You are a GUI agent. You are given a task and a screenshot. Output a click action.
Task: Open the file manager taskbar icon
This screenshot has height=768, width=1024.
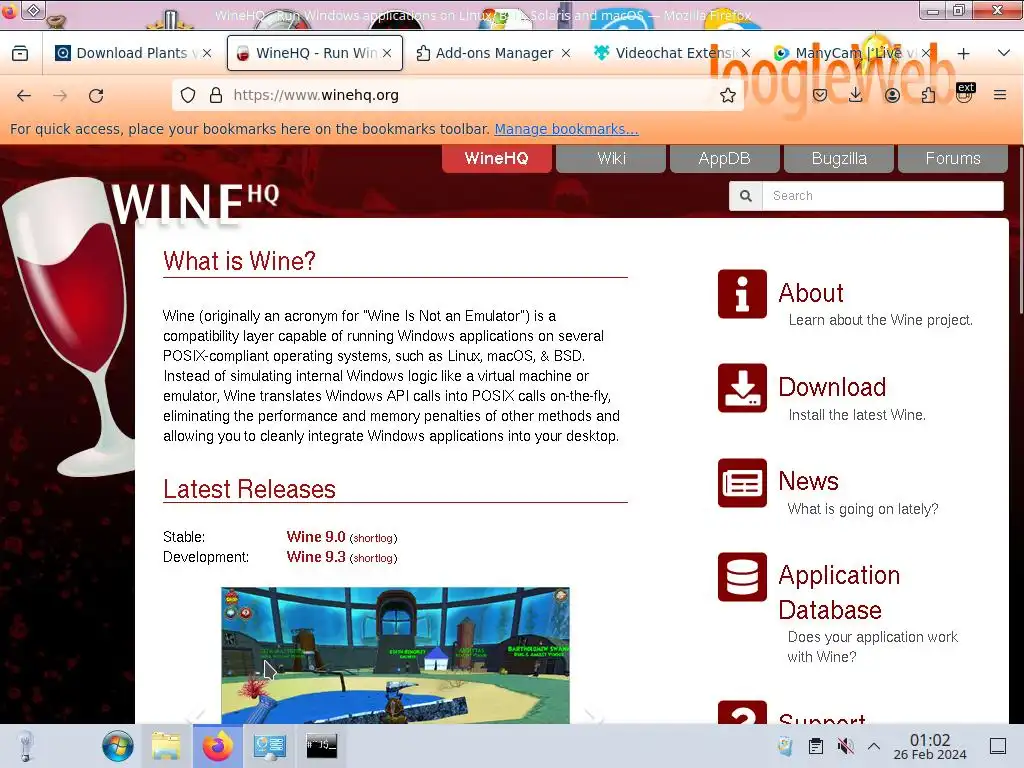coord(167,746)
